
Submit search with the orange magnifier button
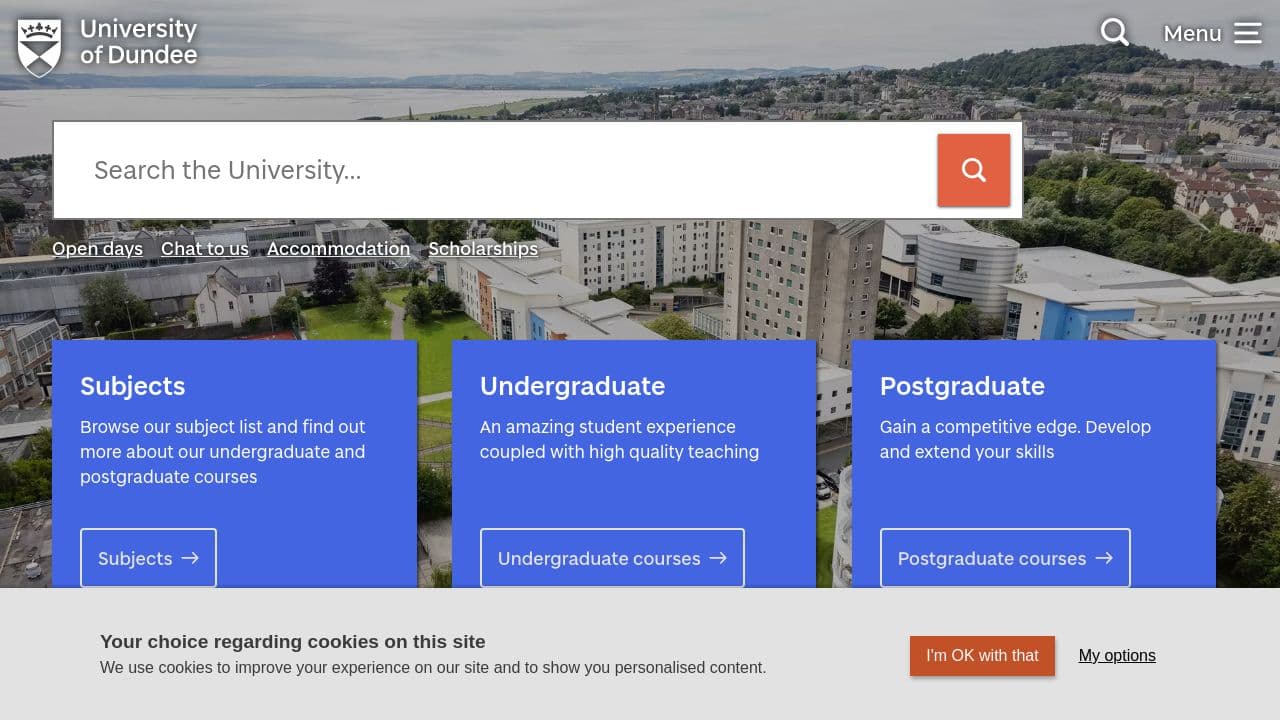[973, 170]
